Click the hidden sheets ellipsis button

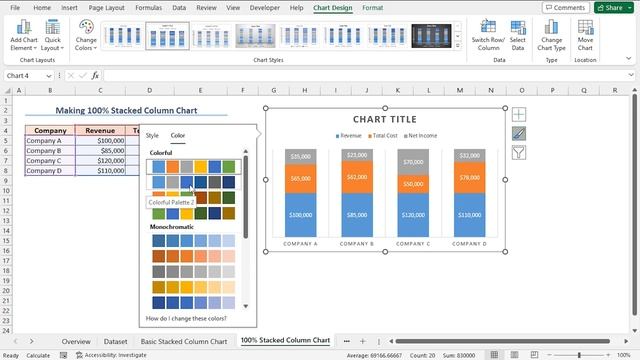pyautogui.click(x=347, y=341)
